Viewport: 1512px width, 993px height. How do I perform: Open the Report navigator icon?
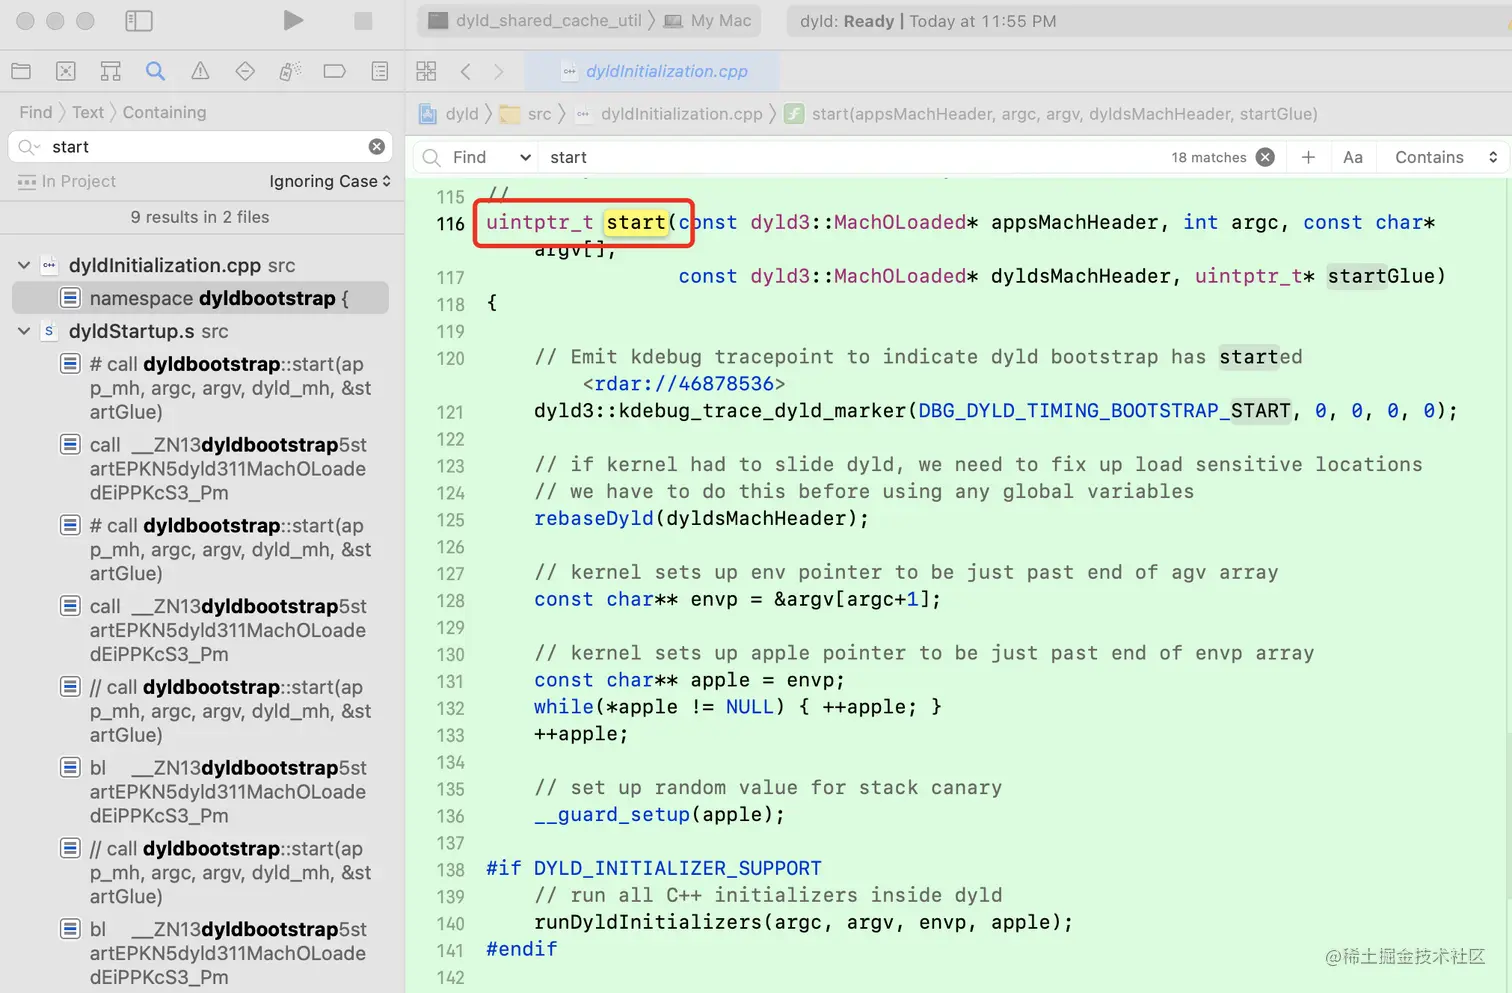point(380,71)
